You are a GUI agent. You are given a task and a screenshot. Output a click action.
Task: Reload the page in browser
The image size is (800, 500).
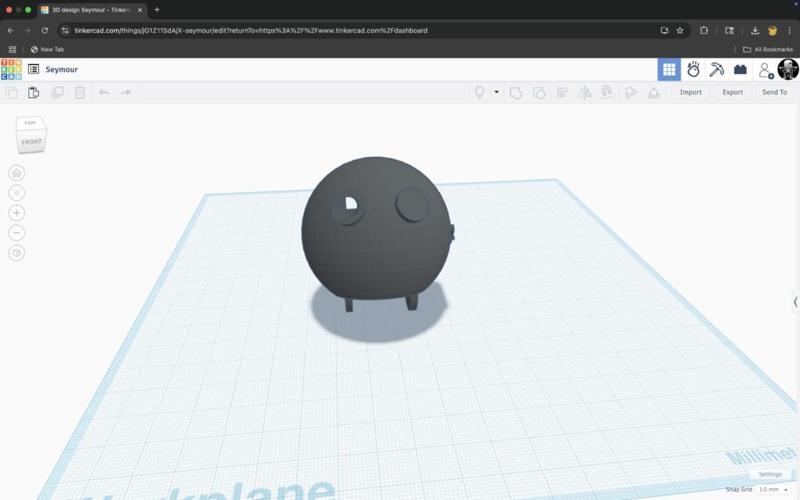45,31
